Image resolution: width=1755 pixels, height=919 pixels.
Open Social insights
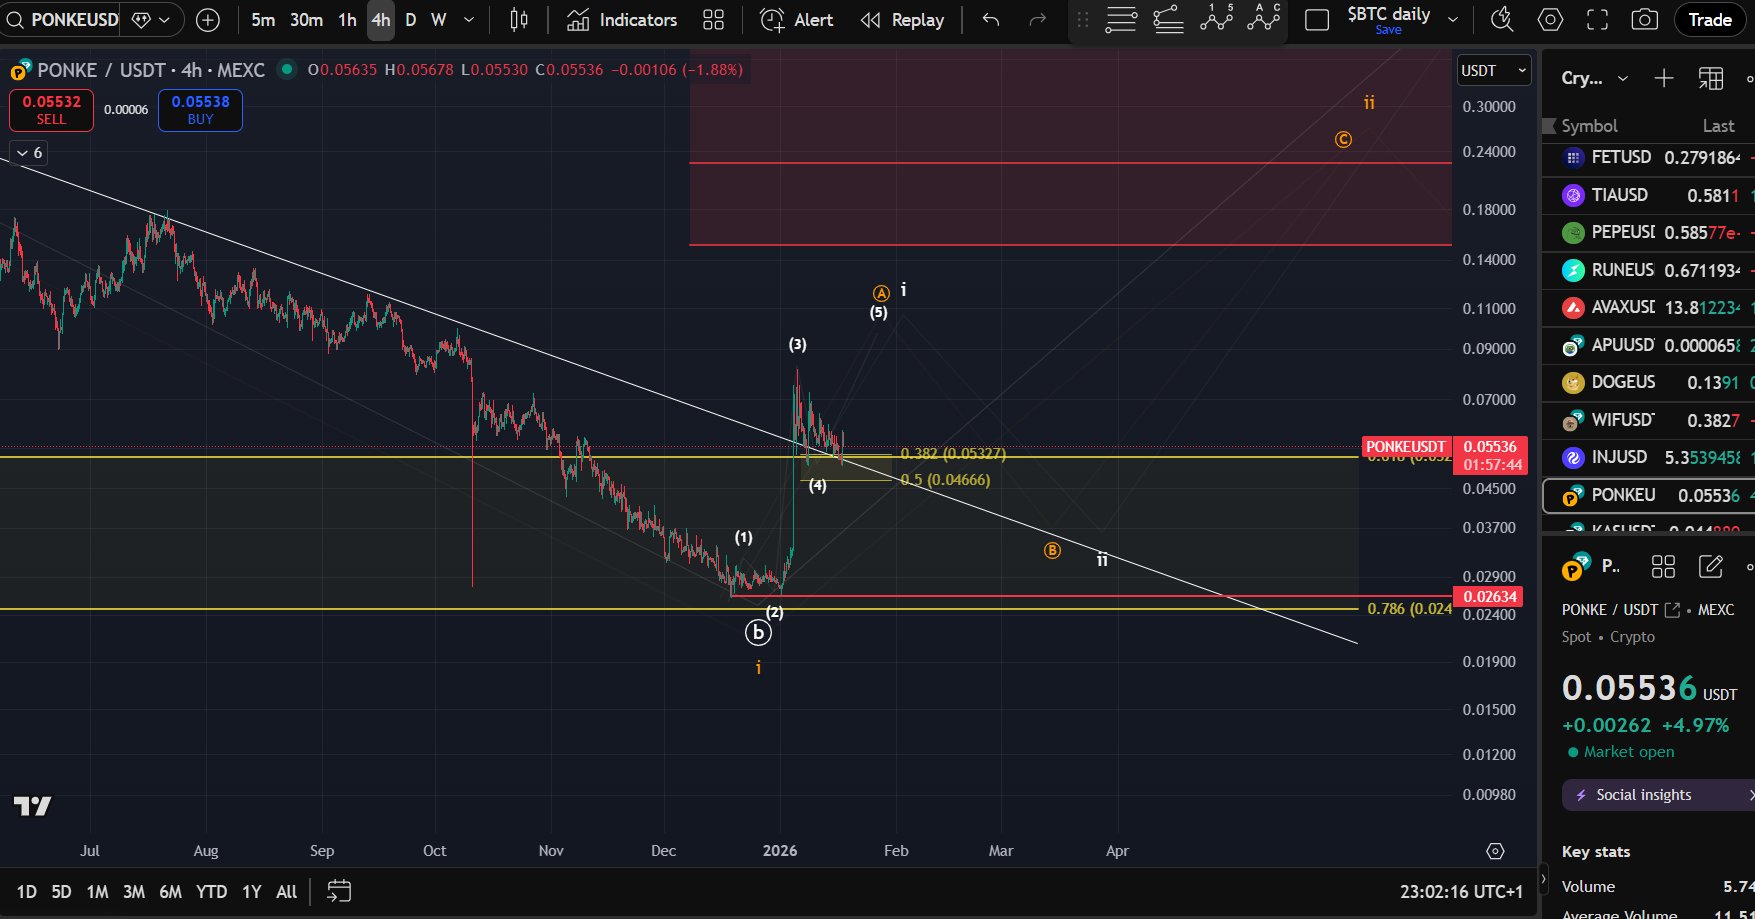point(1658,795)
